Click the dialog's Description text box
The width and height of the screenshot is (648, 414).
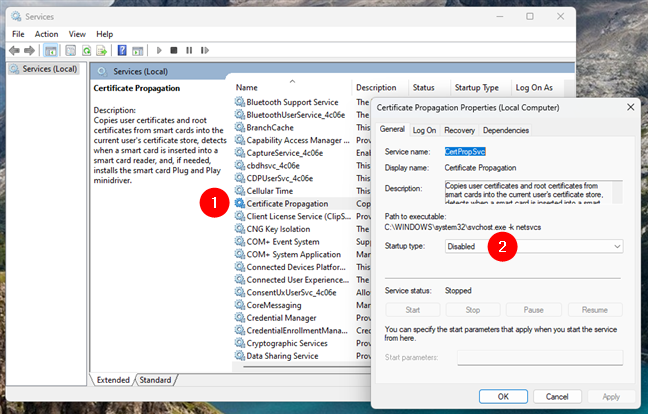click(533, 192)
